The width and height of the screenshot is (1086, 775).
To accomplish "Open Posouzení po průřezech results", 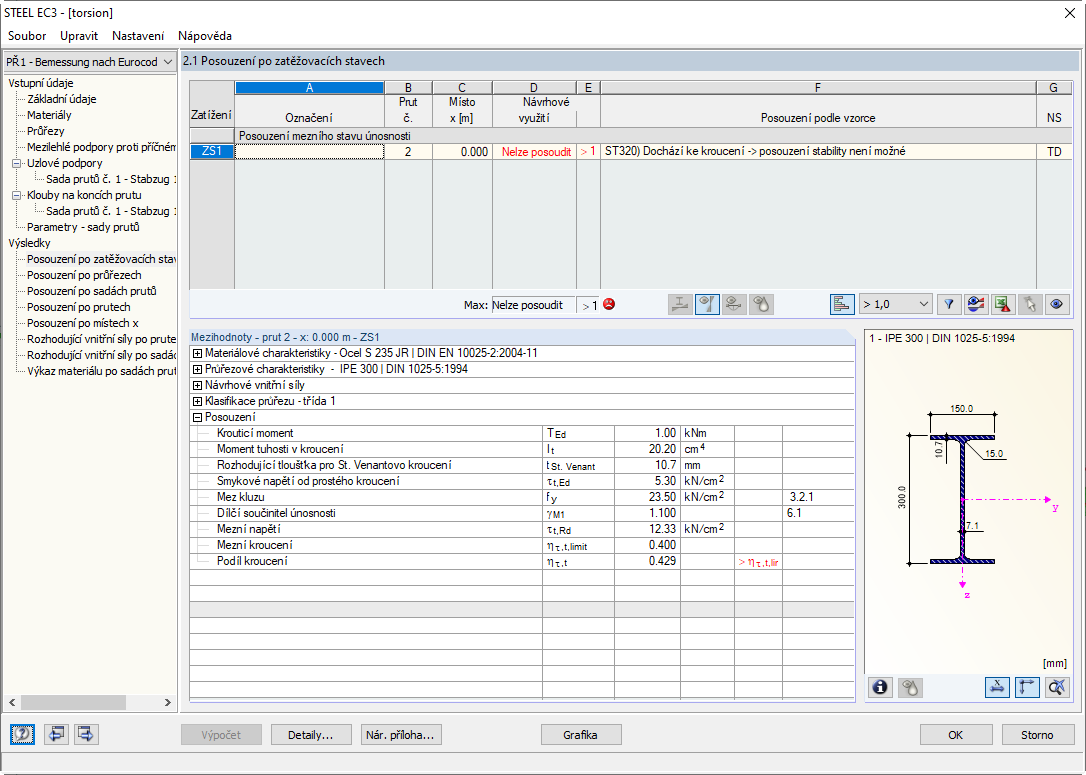I will pyautogui.click(x=84, y=275).
